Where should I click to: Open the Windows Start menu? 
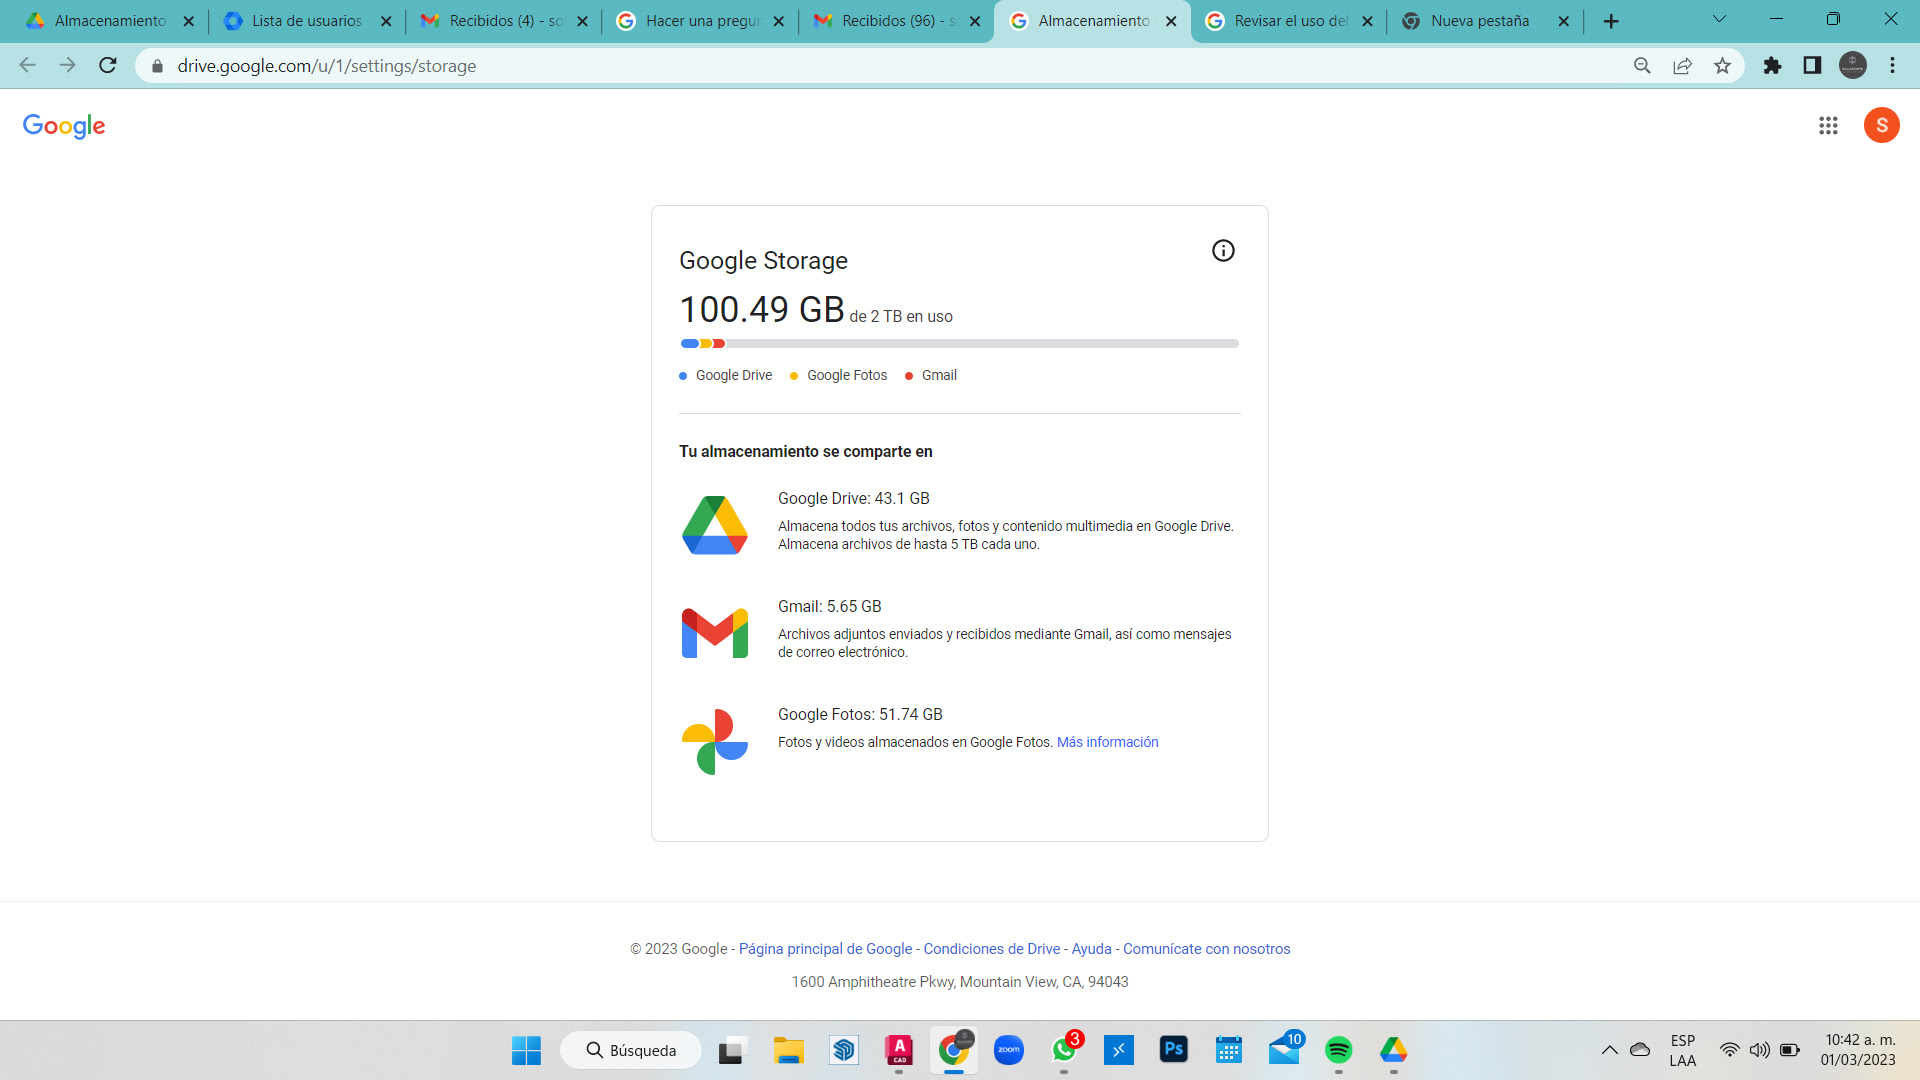[x=526, y=1050]
